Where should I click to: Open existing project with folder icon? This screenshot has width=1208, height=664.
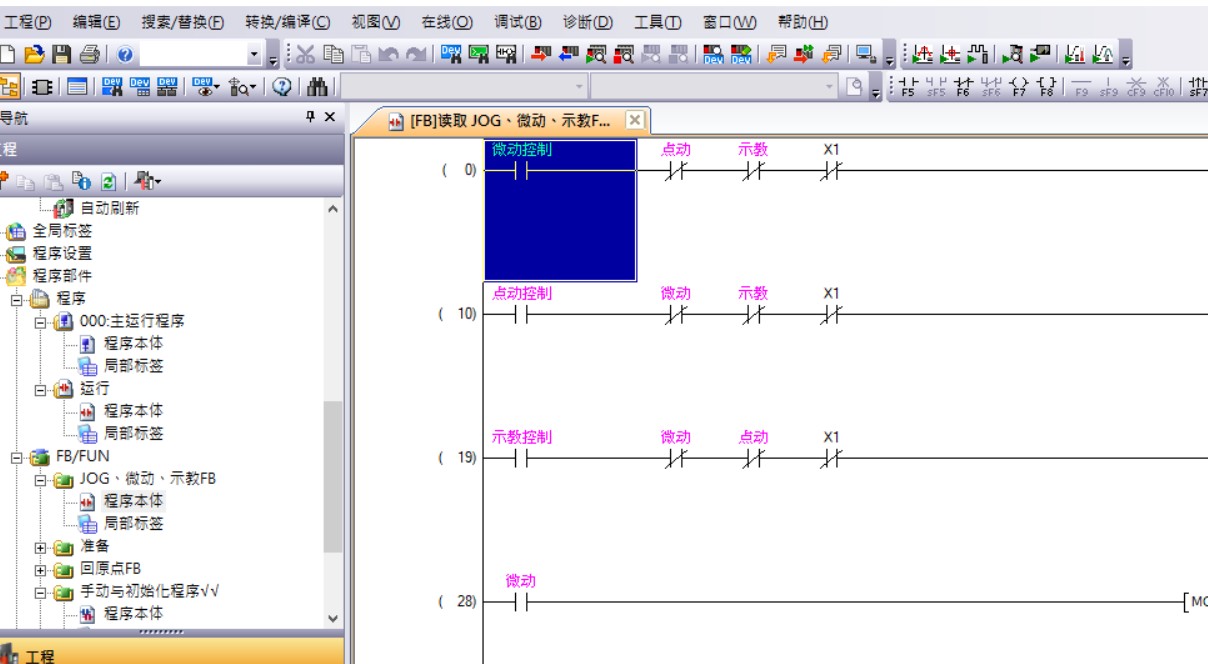pos(35,55)
